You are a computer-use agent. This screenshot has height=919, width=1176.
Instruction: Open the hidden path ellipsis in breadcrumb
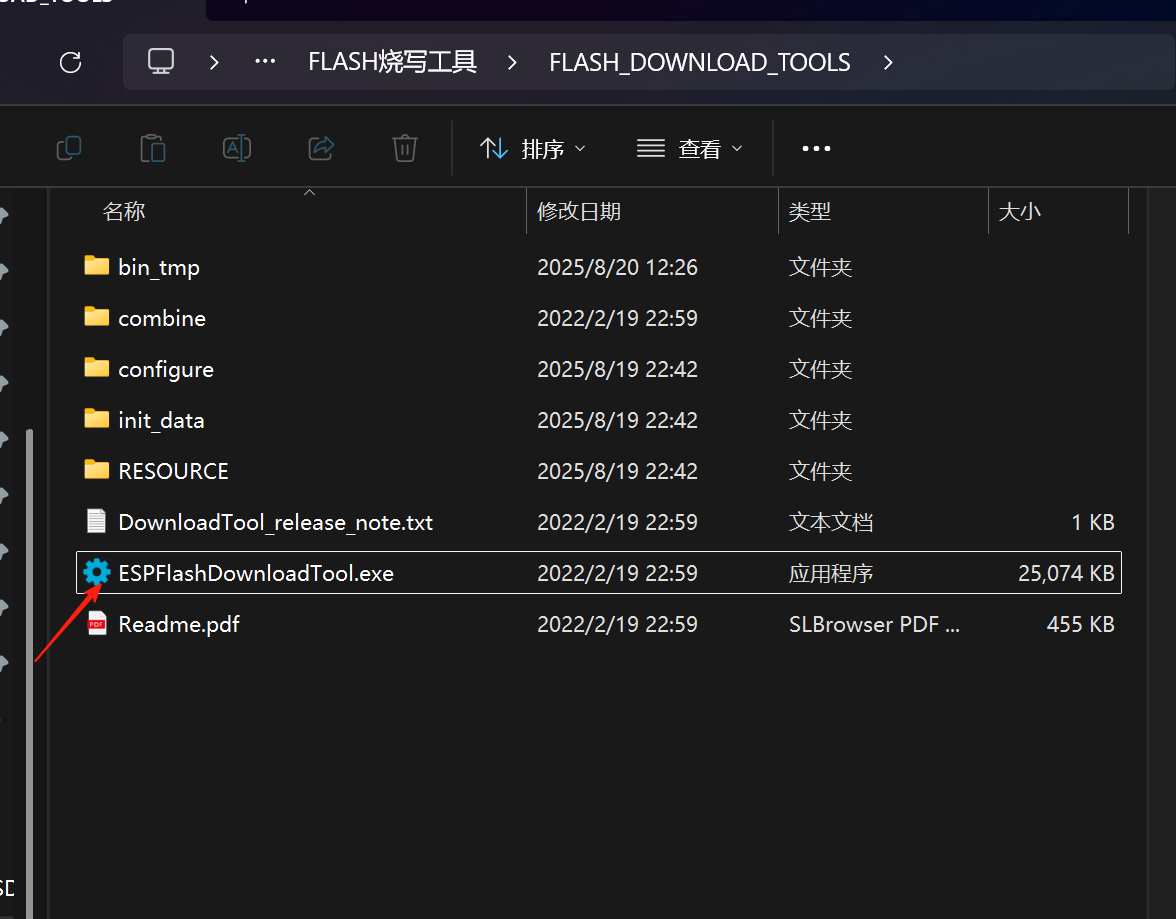(x=265, y=62)
